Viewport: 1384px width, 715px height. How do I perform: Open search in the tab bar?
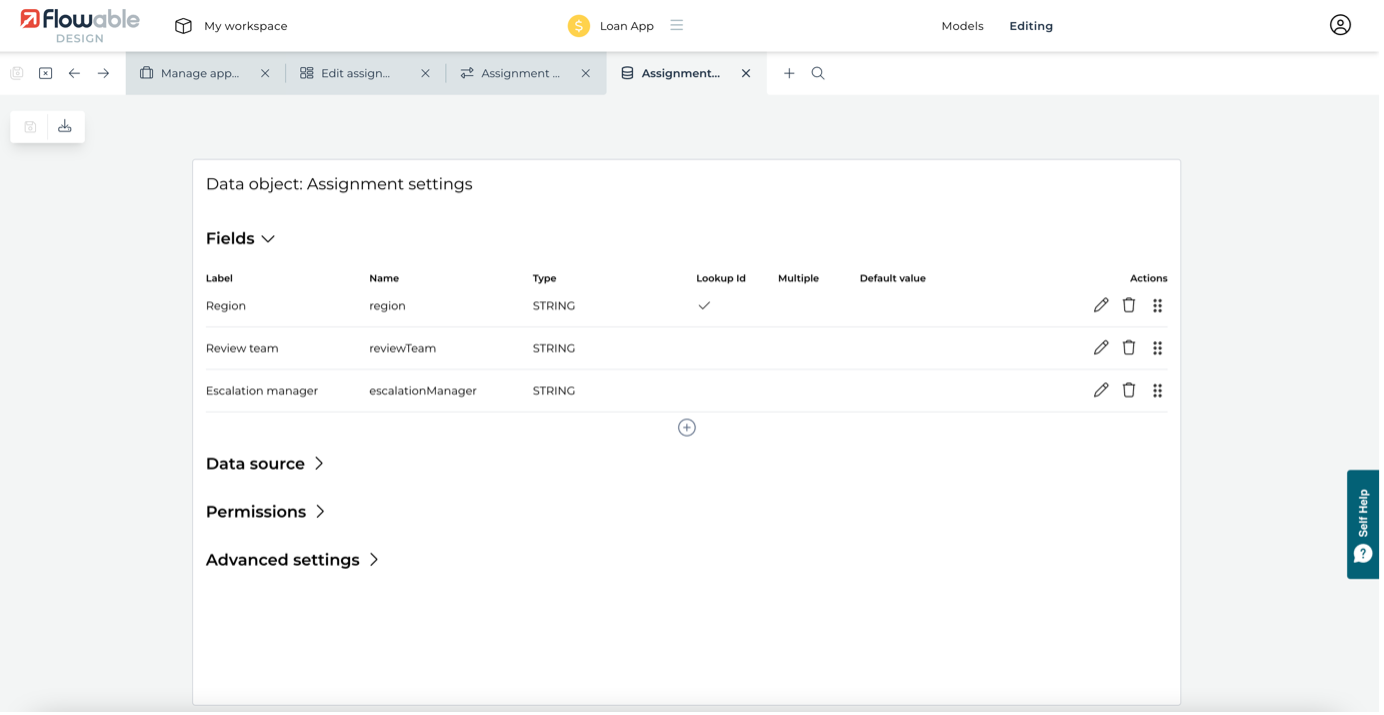tap(818, 73)
